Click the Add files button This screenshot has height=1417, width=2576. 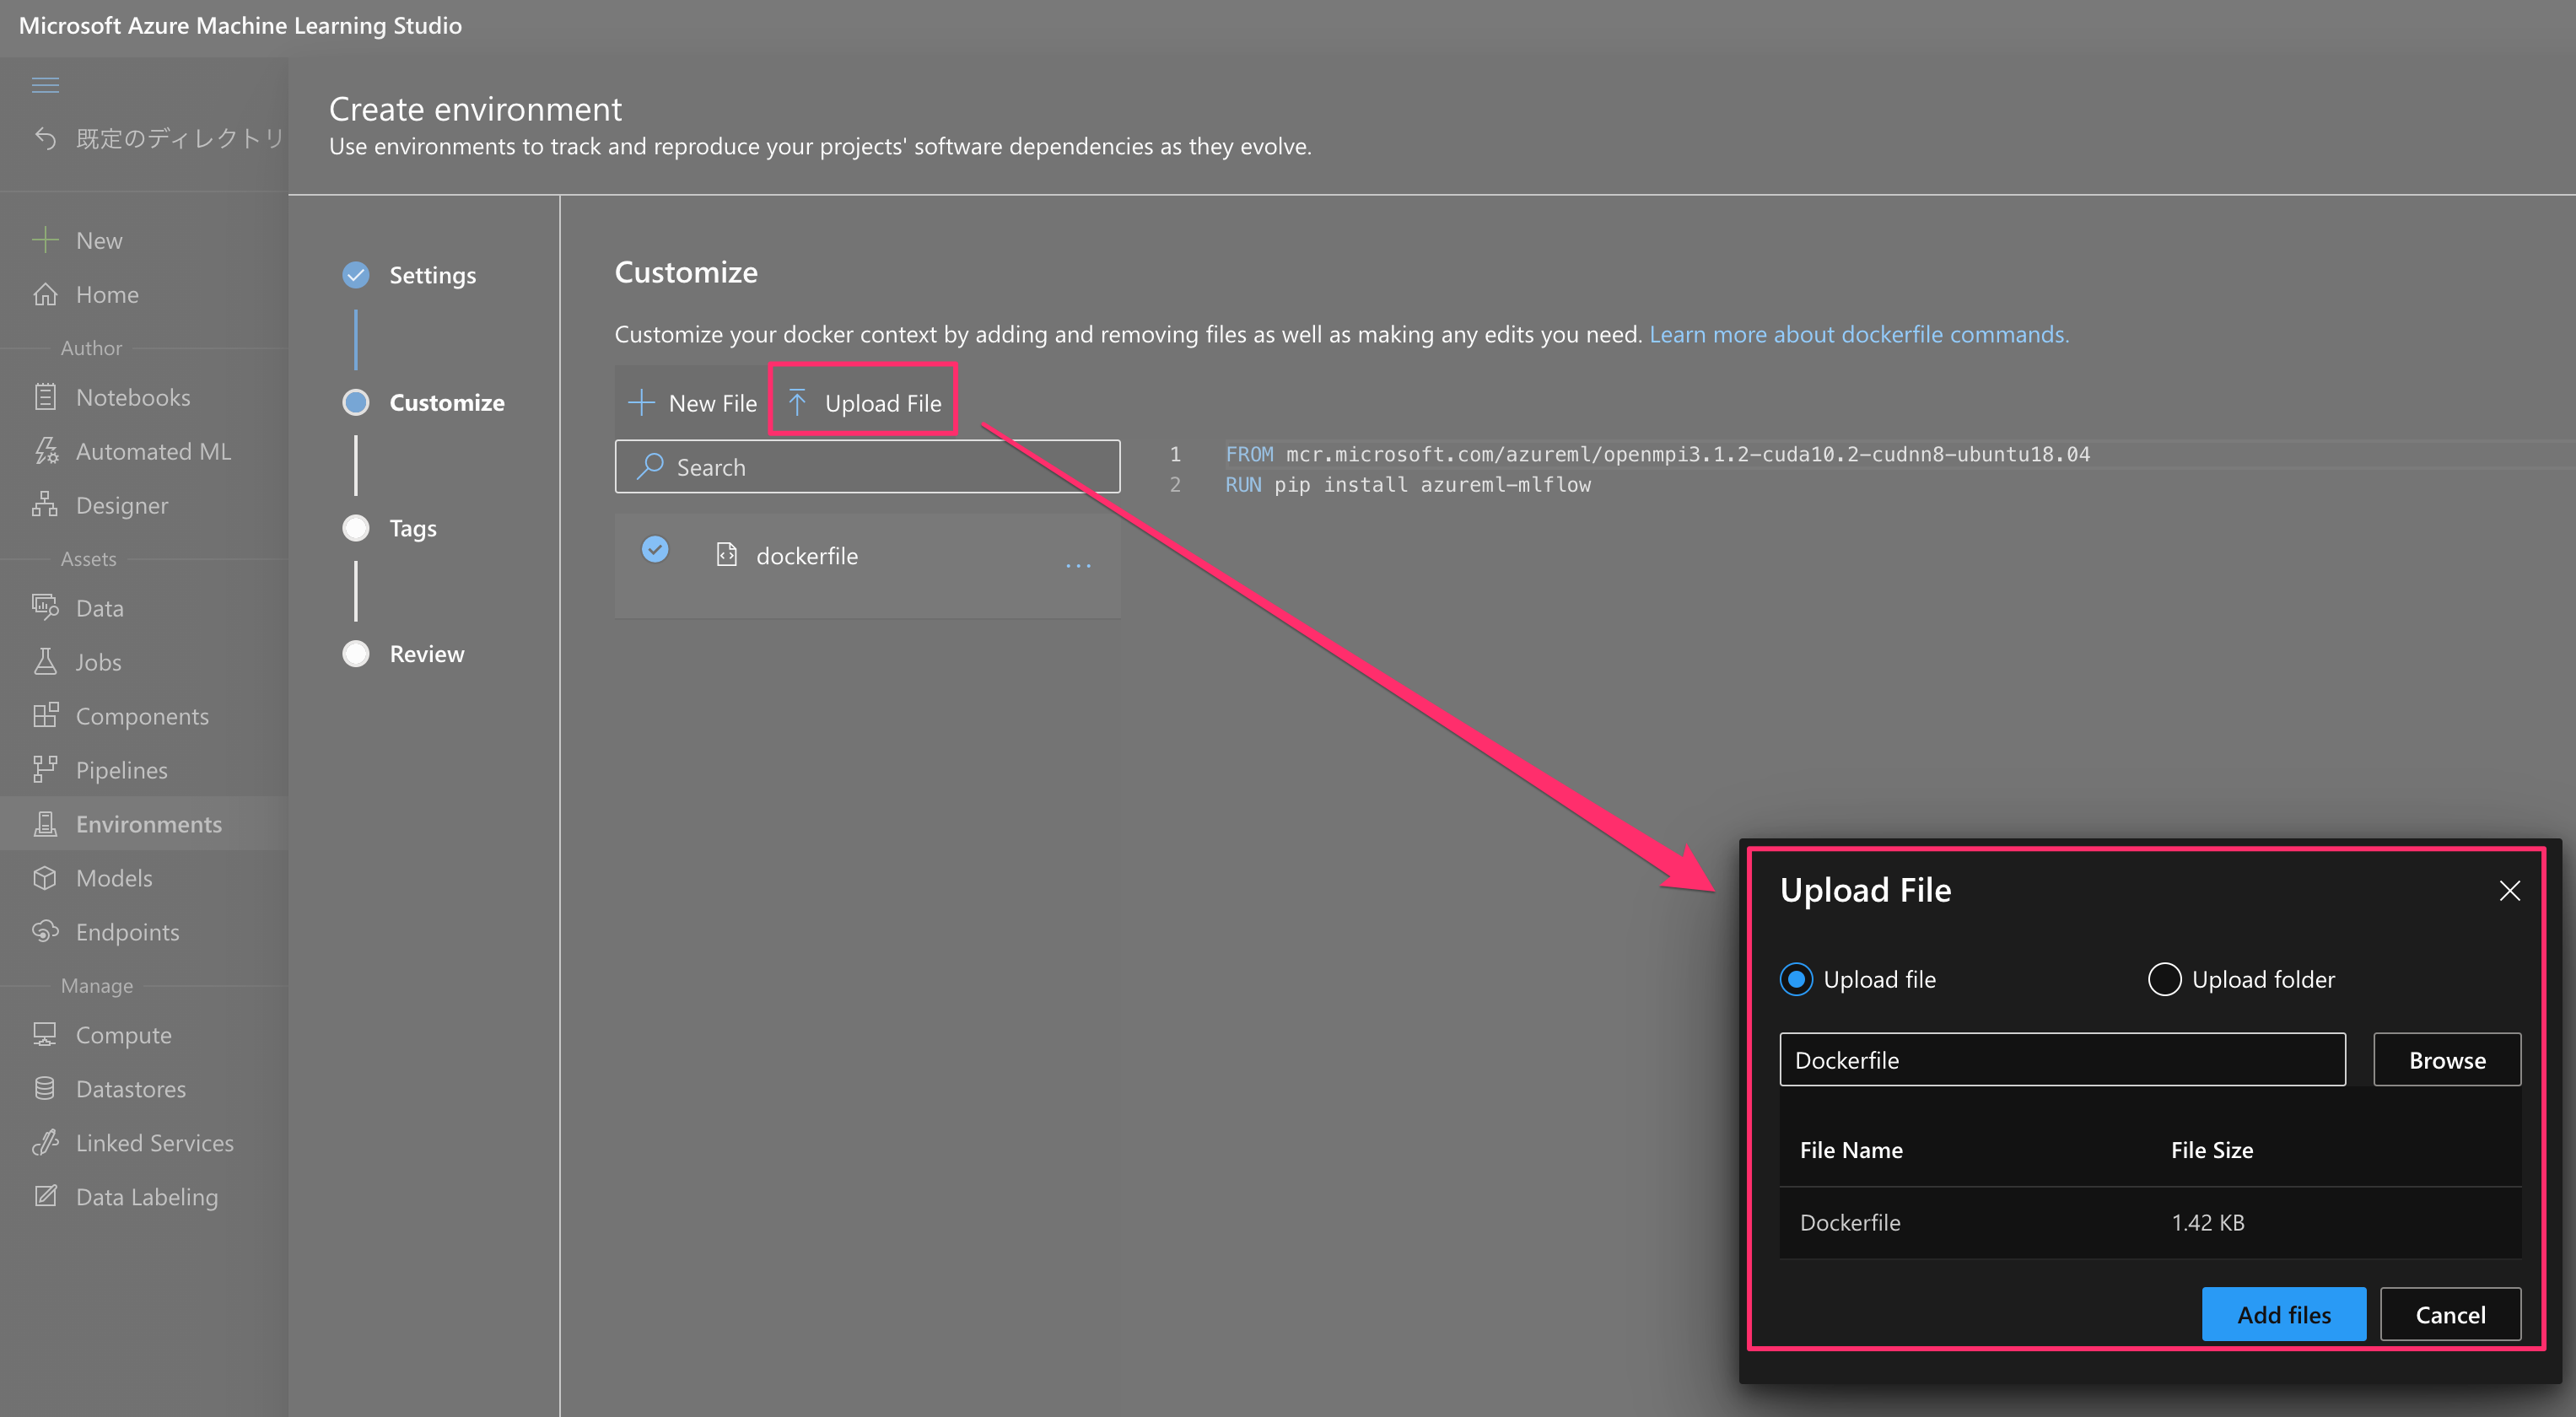coord(2283,1314)
